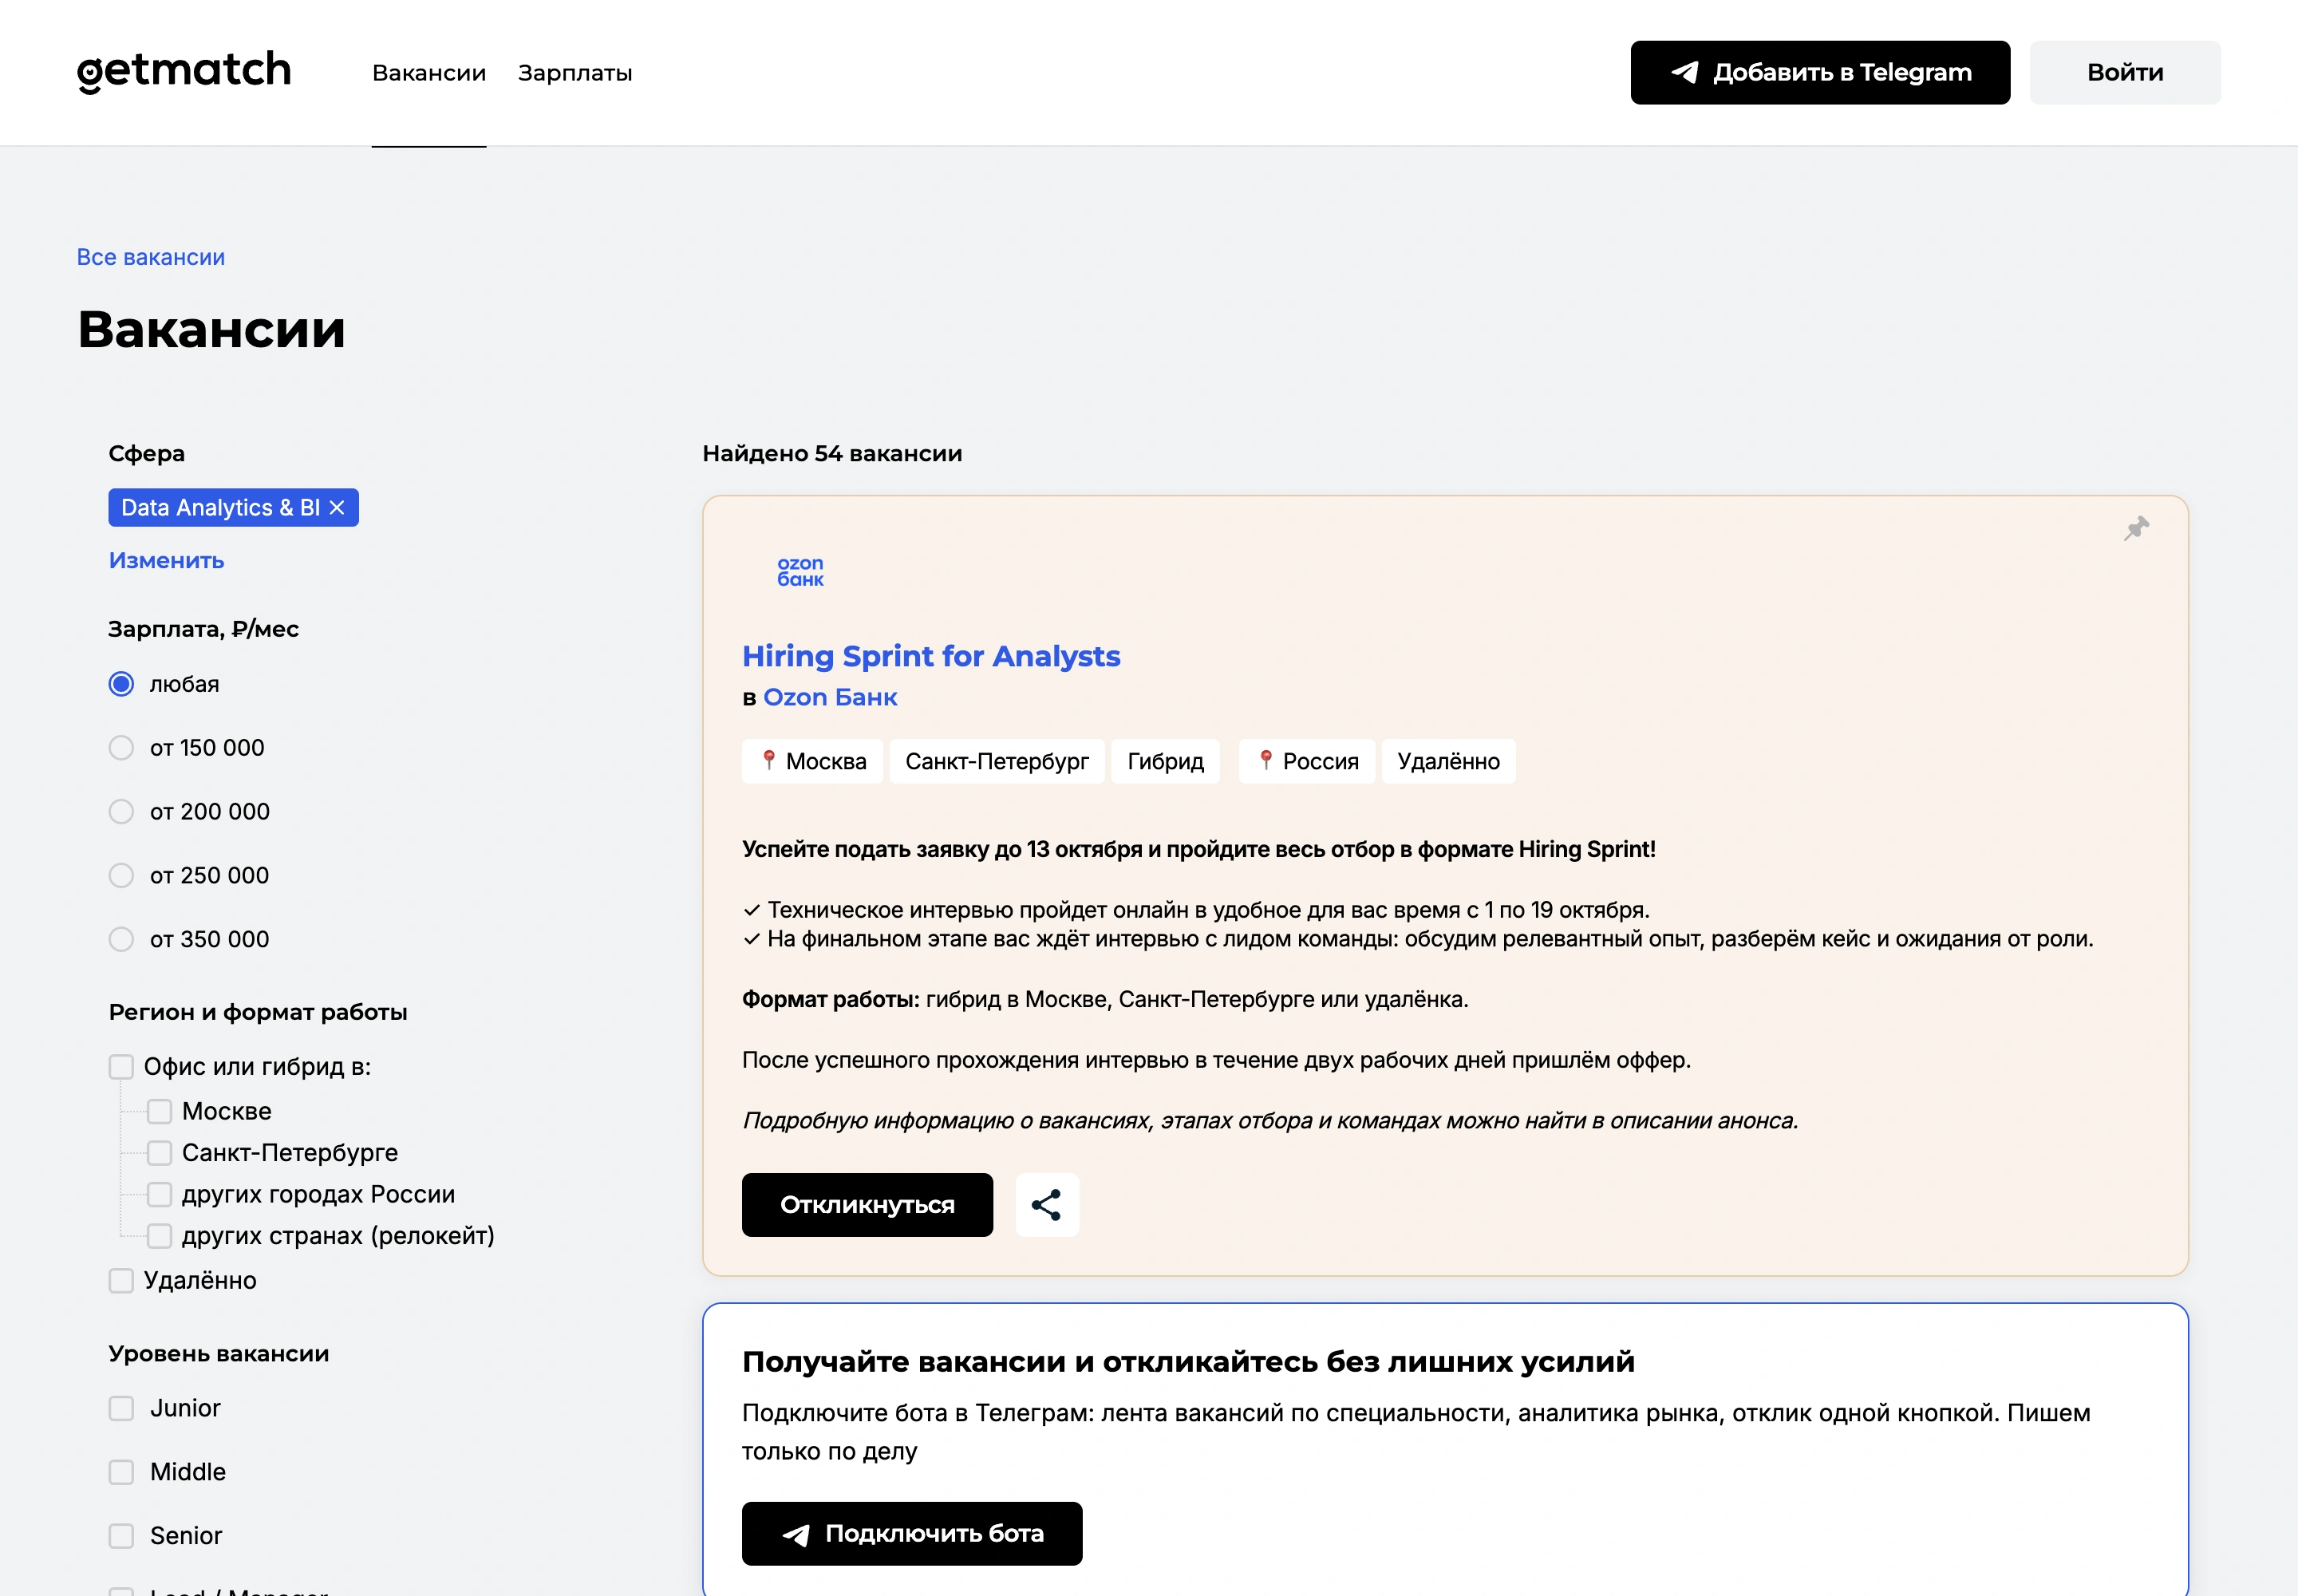Image resolution: width=2298 pixels, height=1596 pixels.
Task: Click the Россия location tag
Action: point(1307,761)
